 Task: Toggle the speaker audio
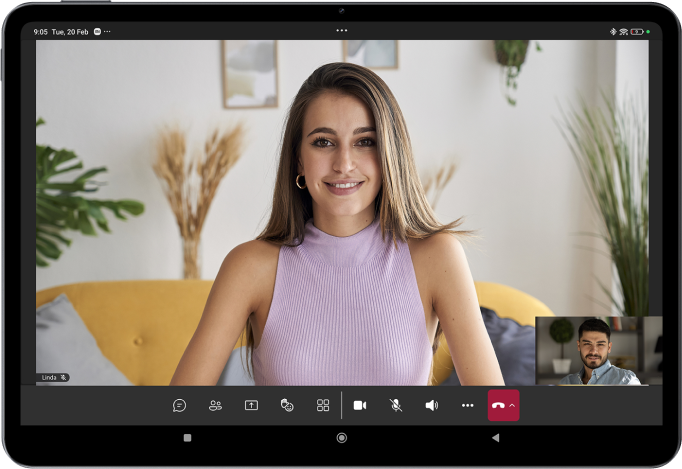[432, 405]
